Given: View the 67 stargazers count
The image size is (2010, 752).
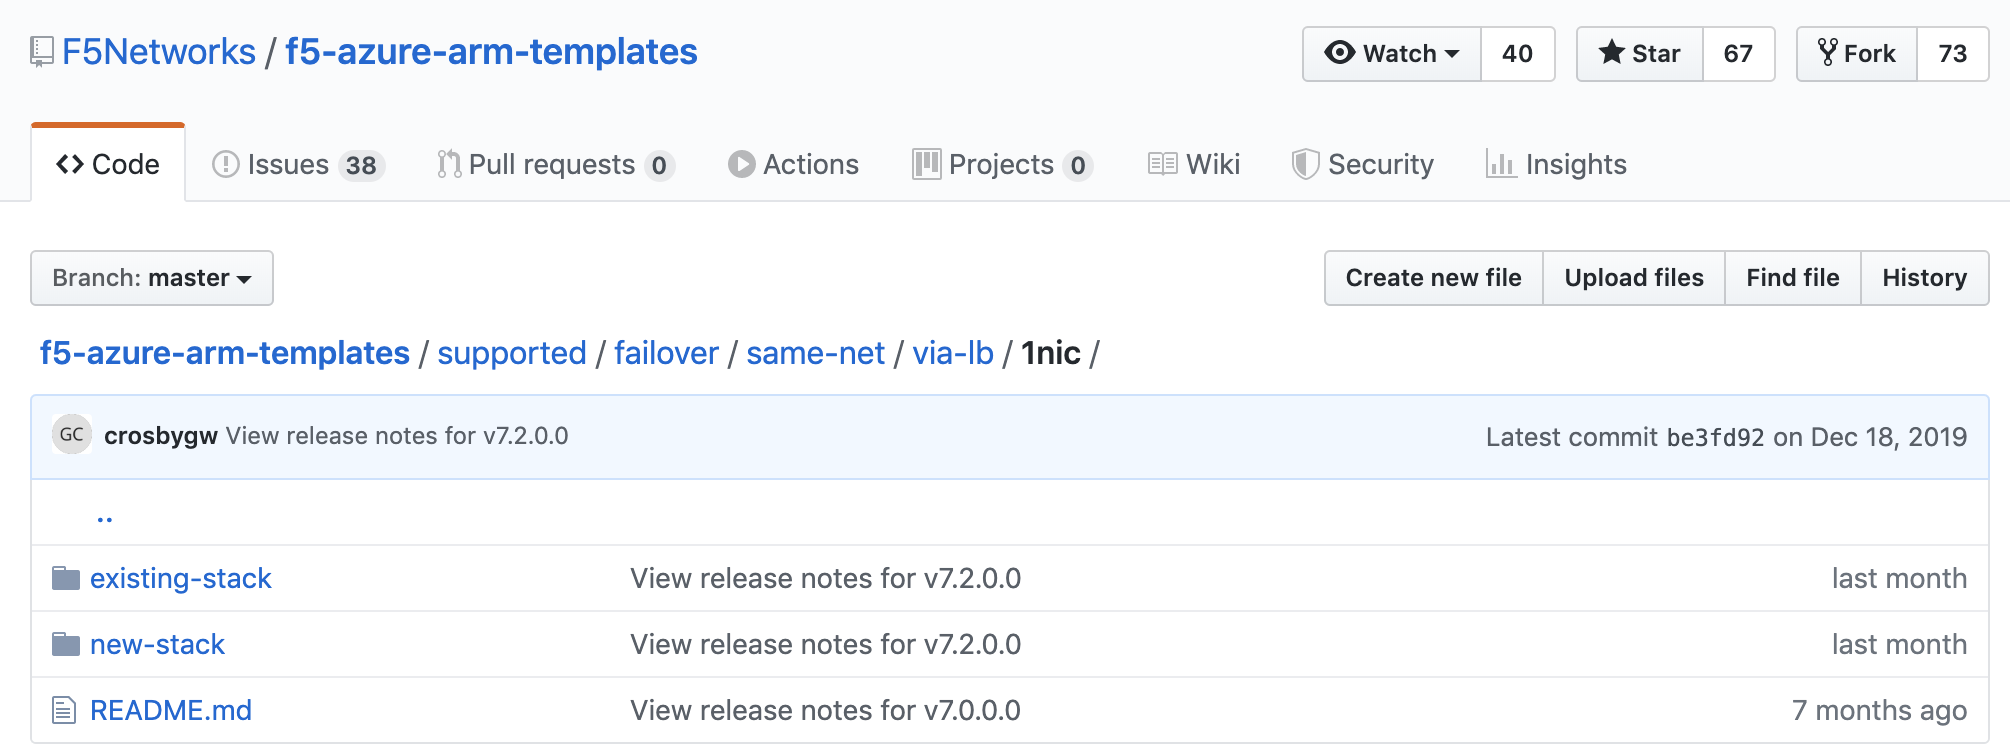Looking at the screenshot, I should point(1739,54).
